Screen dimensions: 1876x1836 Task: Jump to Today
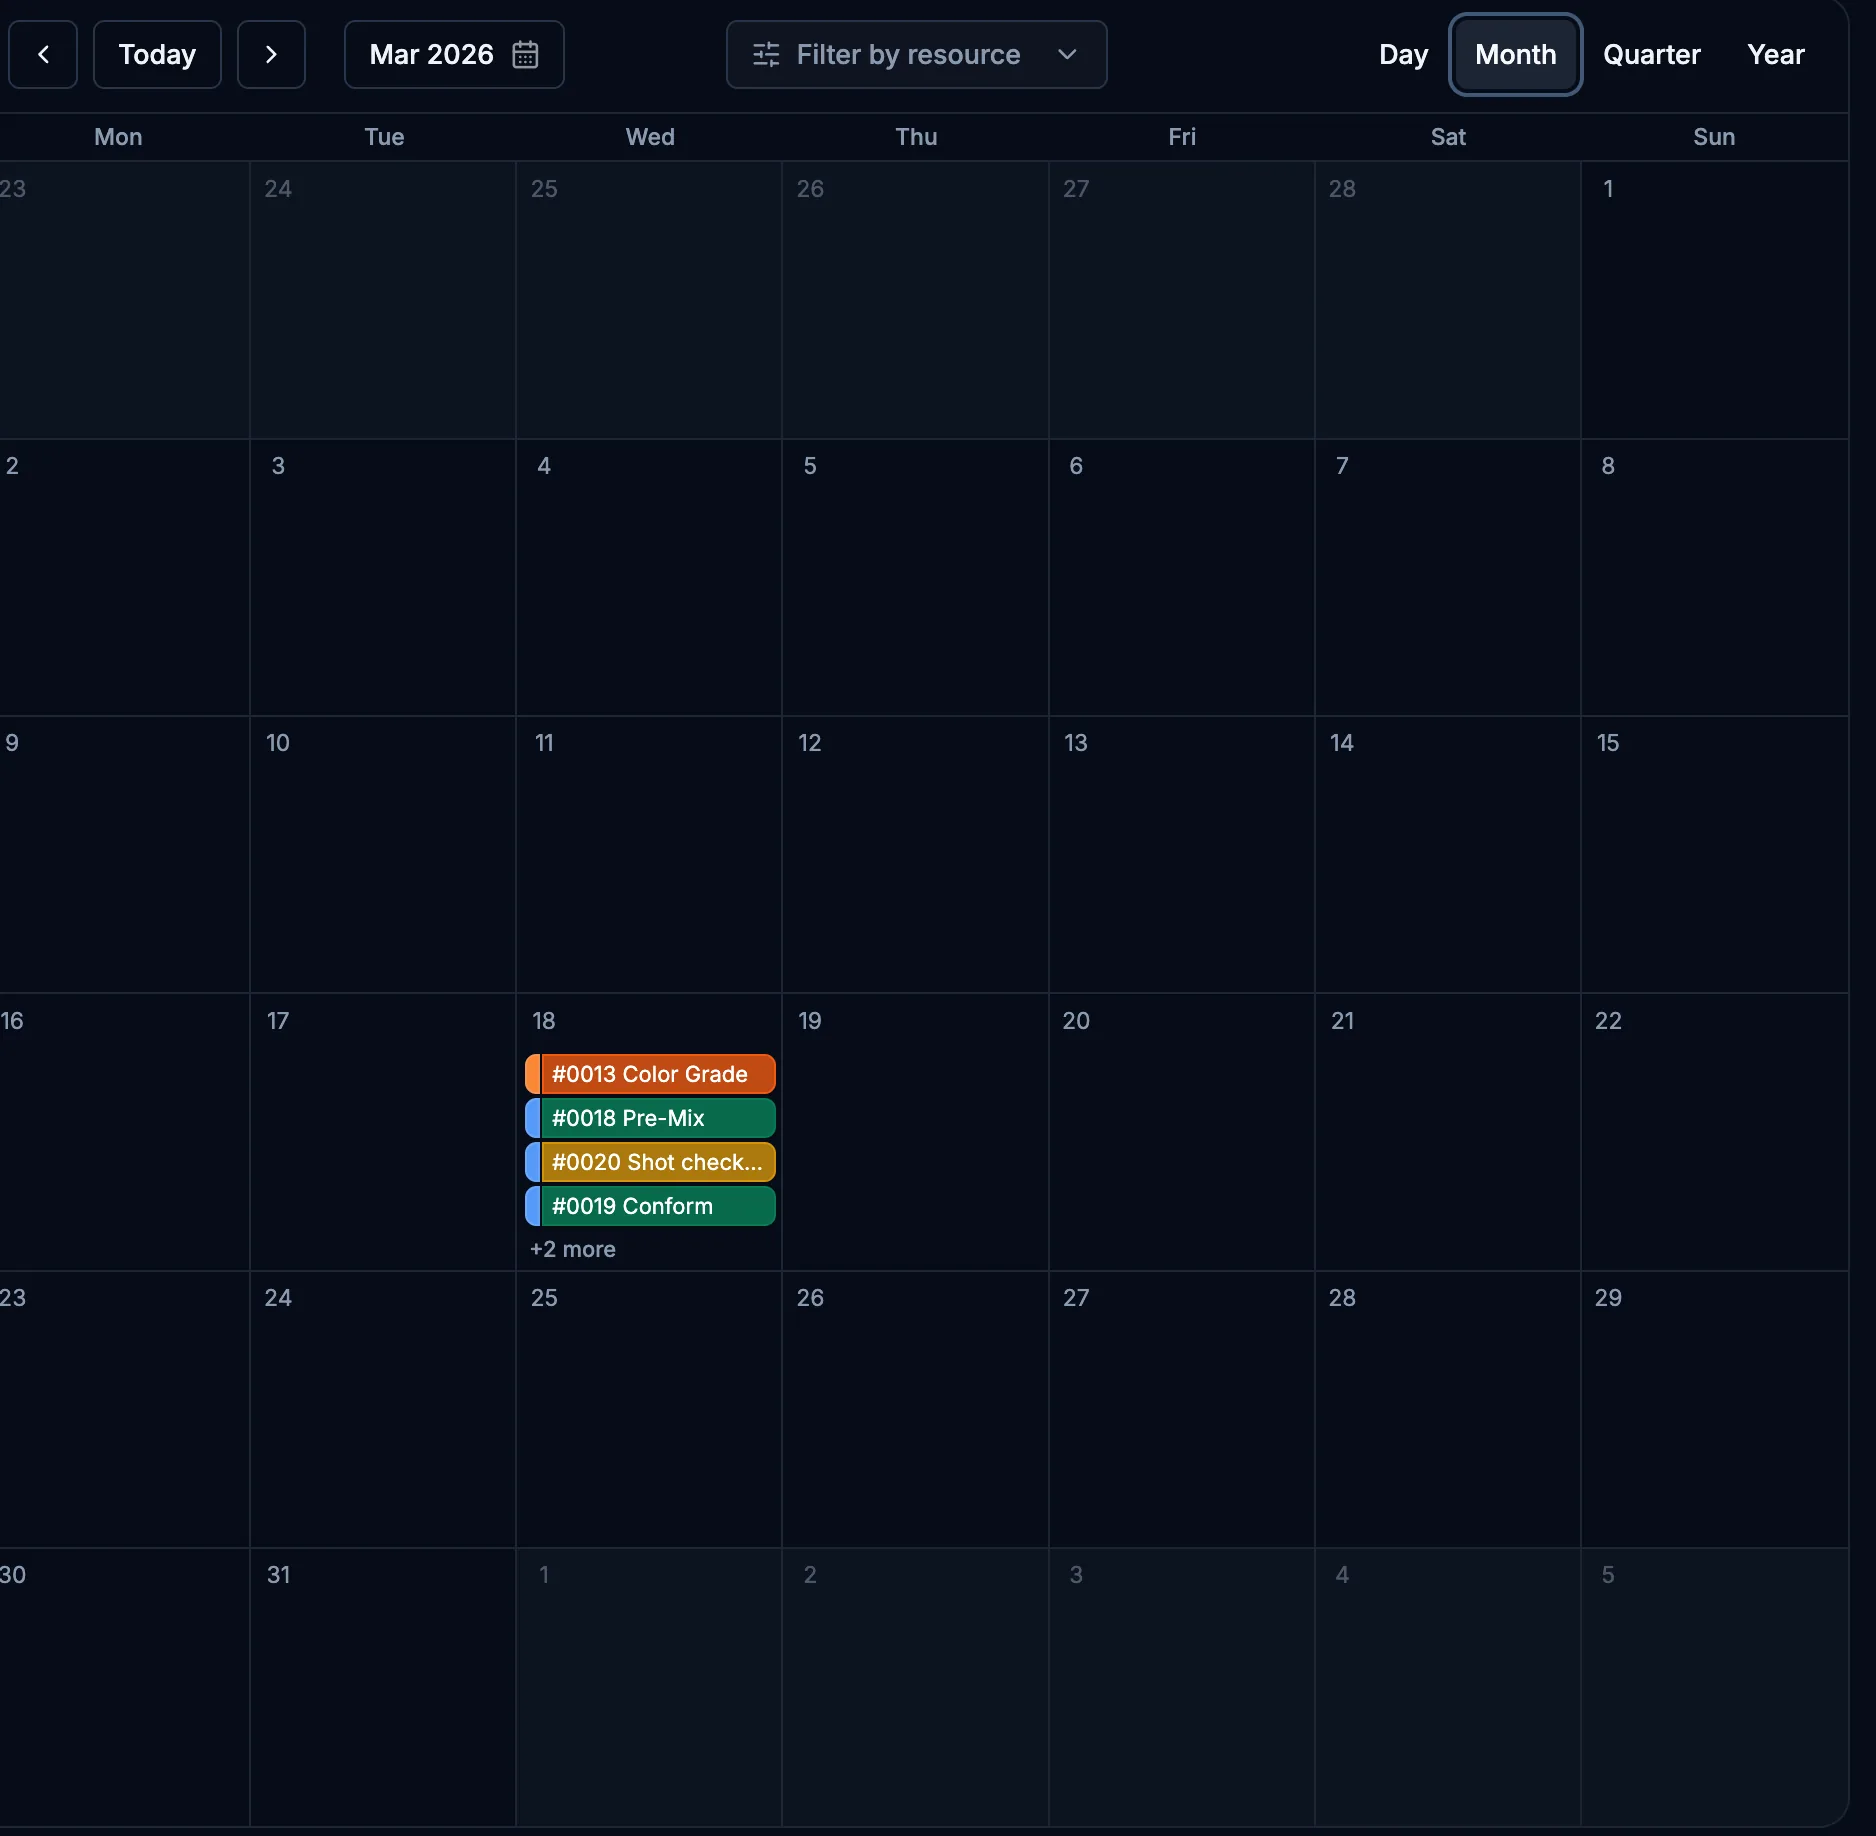click(157, 54)
